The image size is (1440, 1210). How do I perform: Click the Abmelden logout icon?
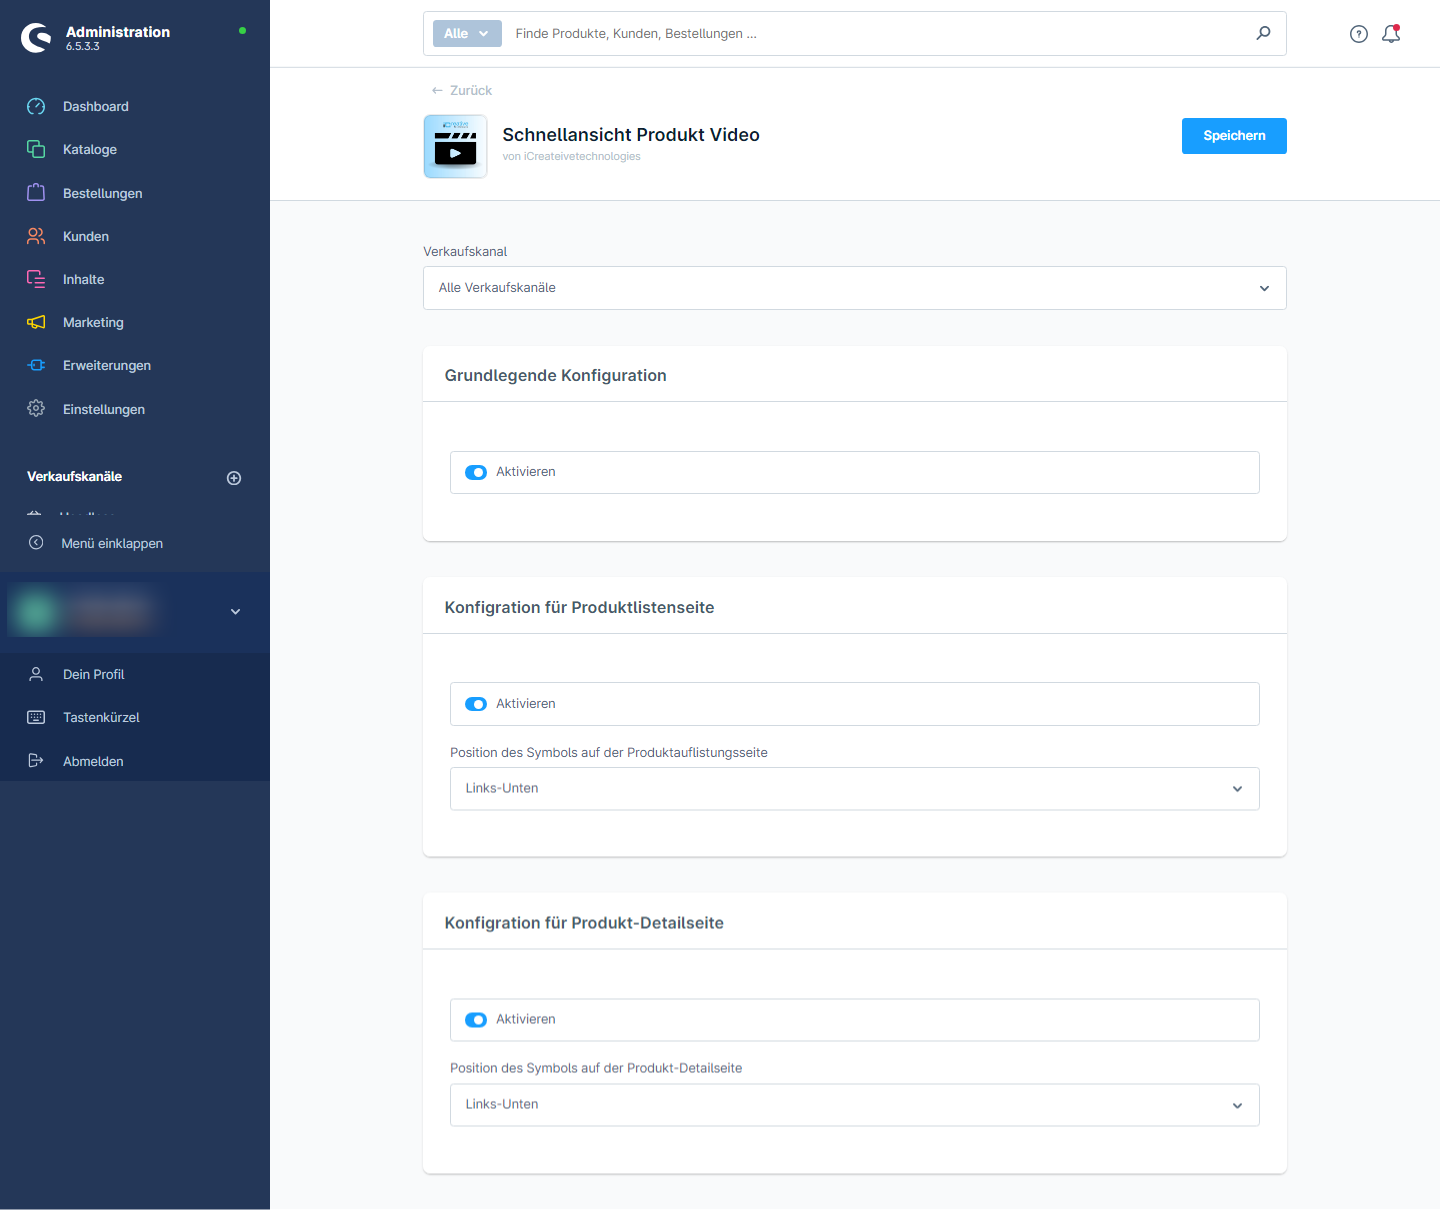pos(36,761)
